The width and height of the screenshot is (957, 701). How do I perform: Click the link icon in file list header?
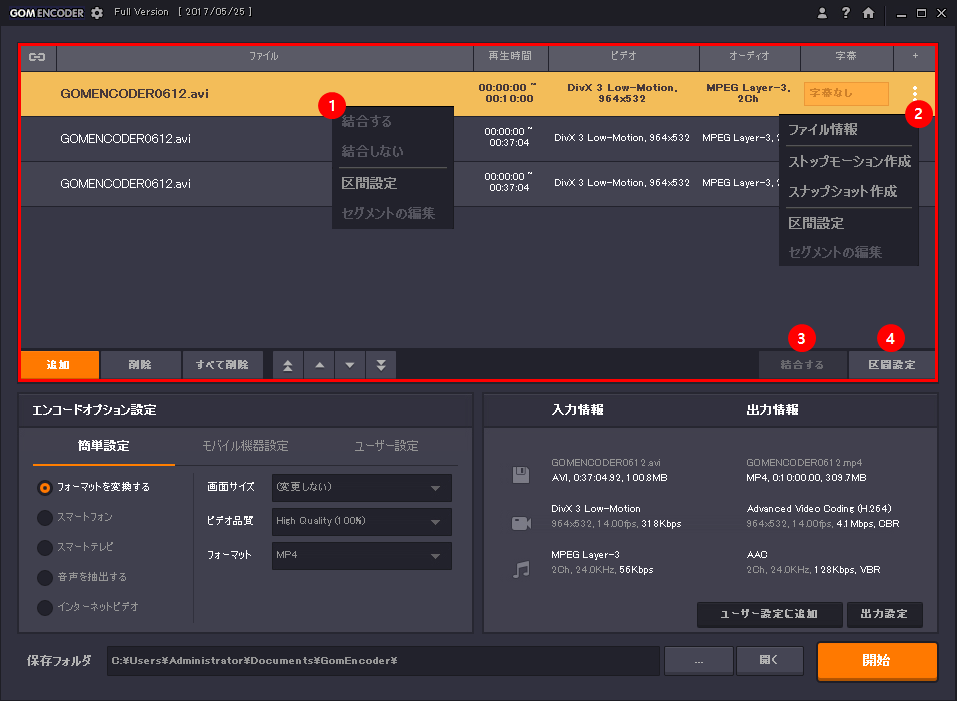coord(37,57)
